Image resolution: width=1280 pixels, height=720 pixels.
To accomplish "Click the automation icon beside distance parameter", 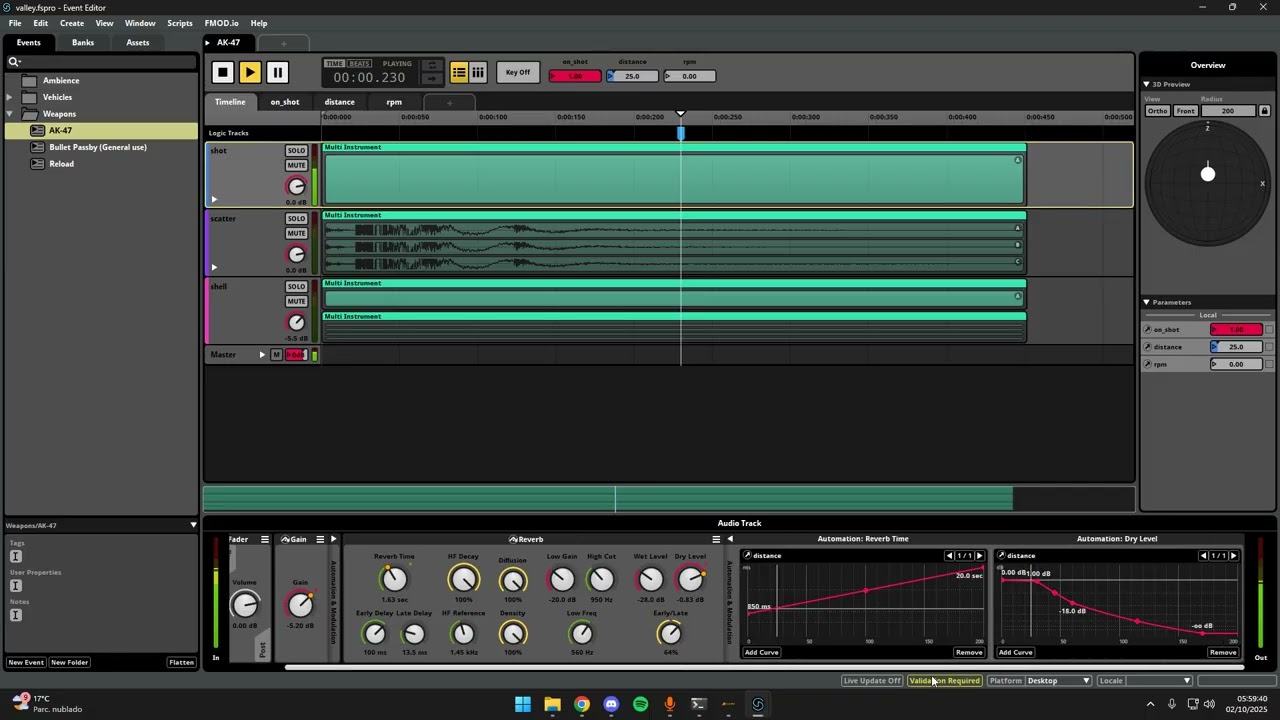I will click(x=1148, y=347).
